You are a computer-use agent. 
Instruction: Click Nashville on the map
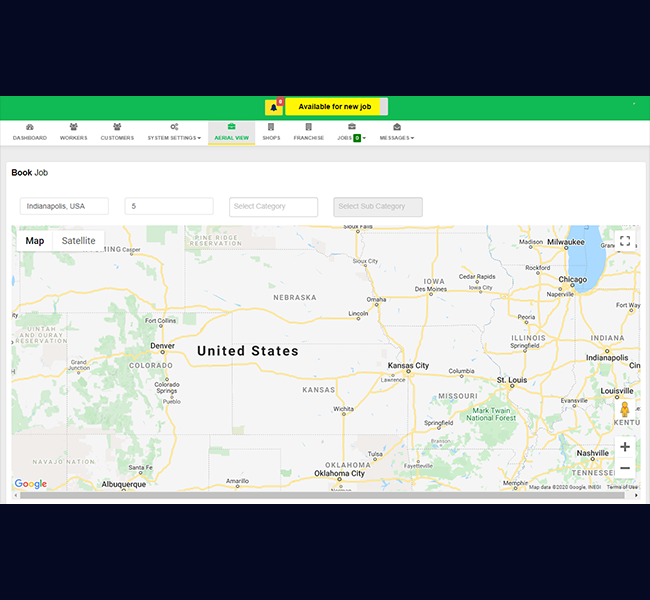(593, 453)
